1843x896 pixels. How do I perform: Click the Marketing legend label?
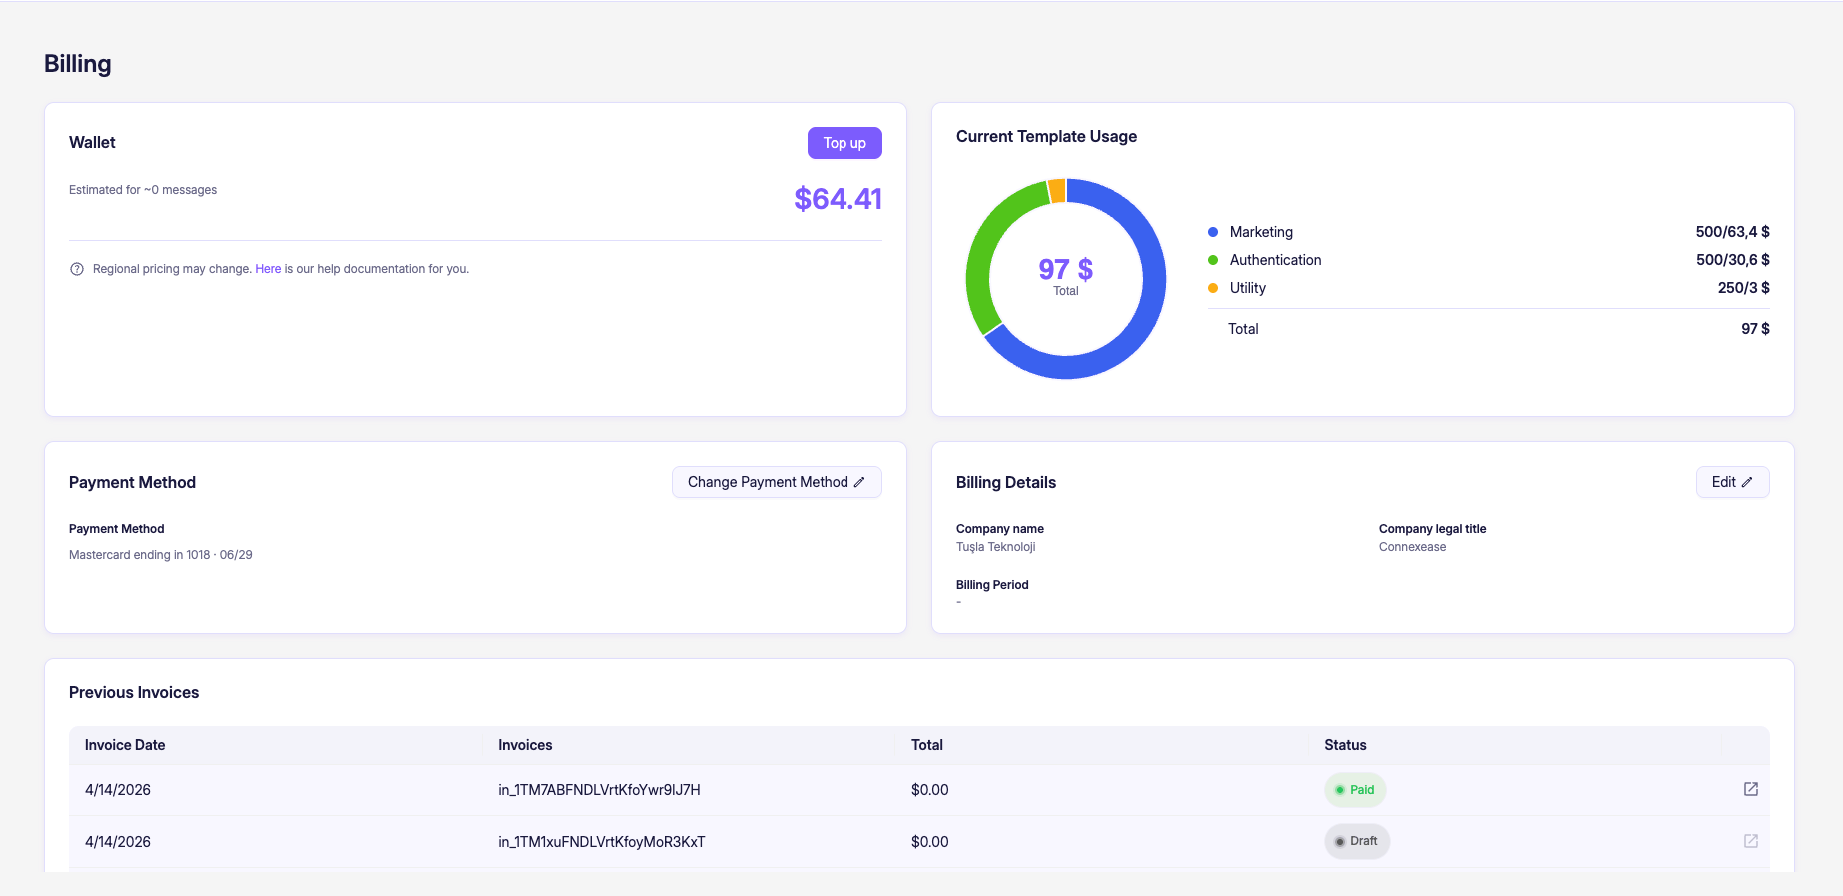[x=1261, y=232]
